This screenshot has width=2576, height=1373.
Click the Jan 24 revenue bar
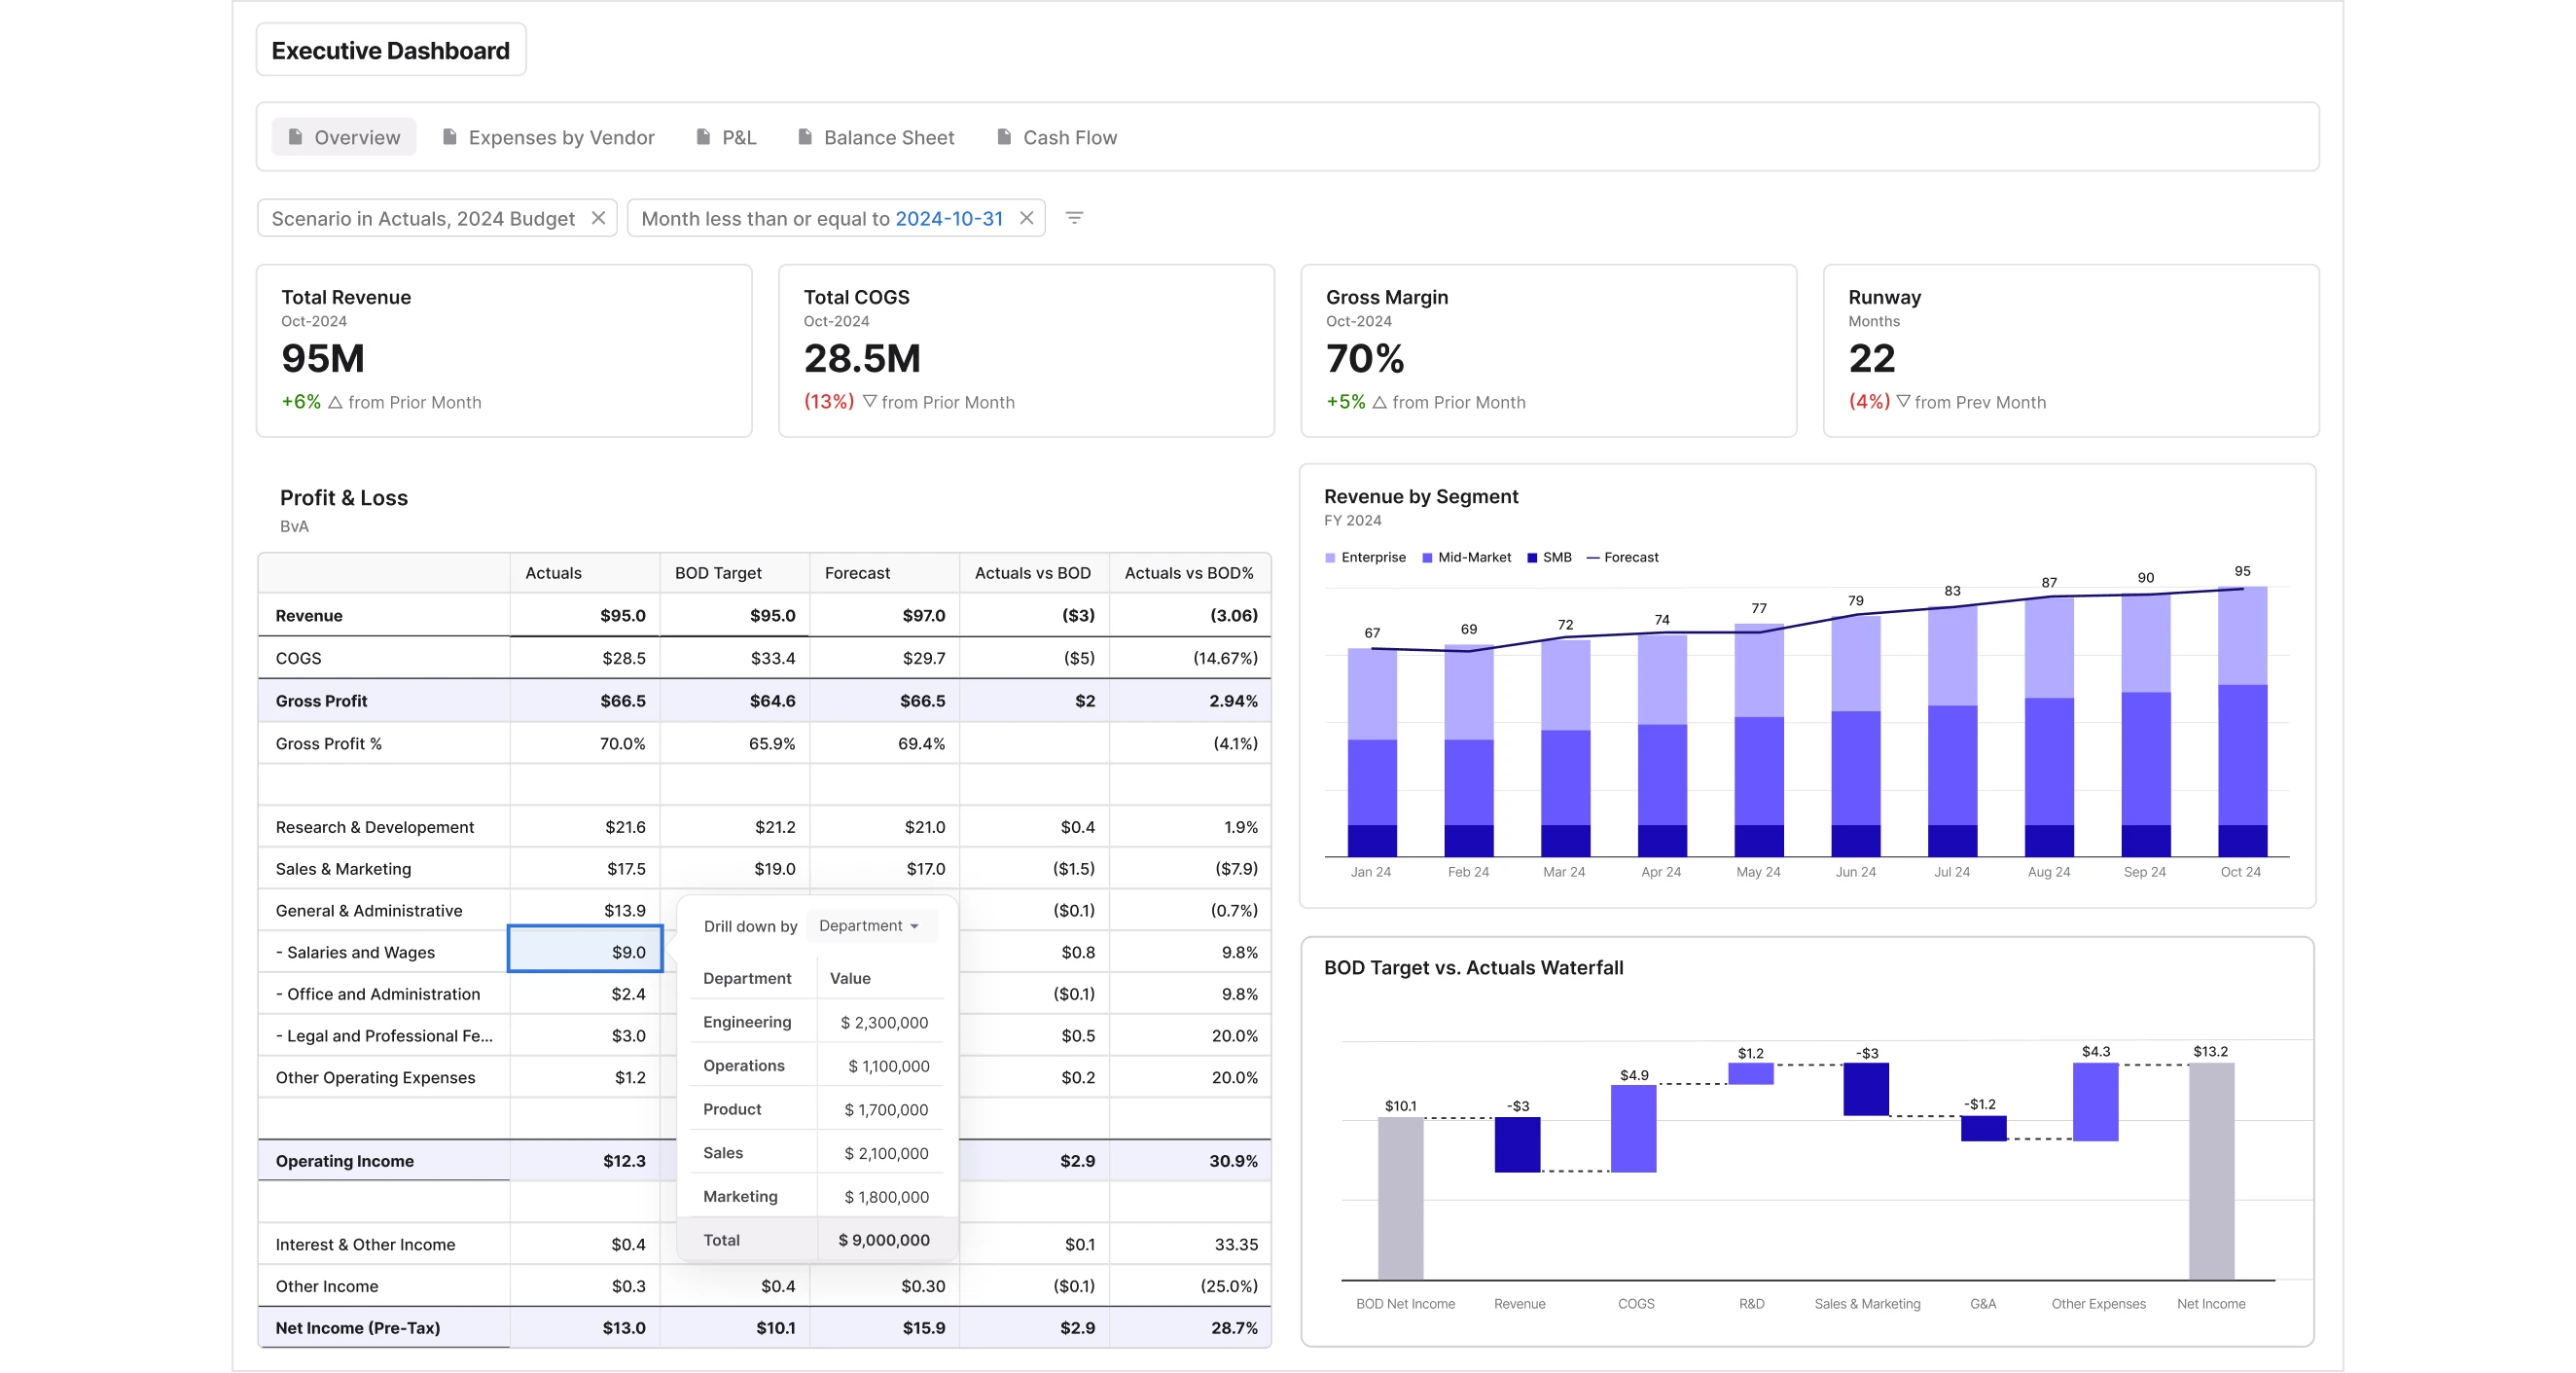[1372, 752]
